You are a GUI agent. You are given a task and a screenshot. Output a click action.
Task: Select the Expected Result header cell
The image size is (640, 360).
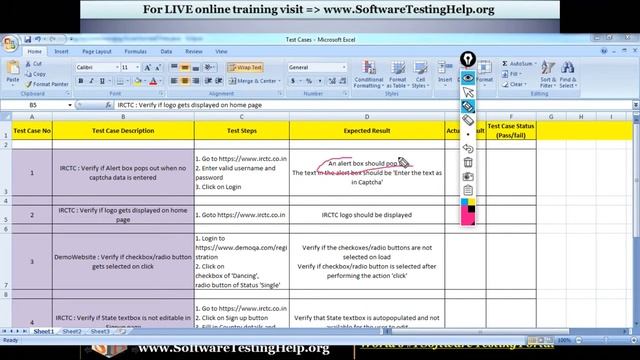pos(367,131)
